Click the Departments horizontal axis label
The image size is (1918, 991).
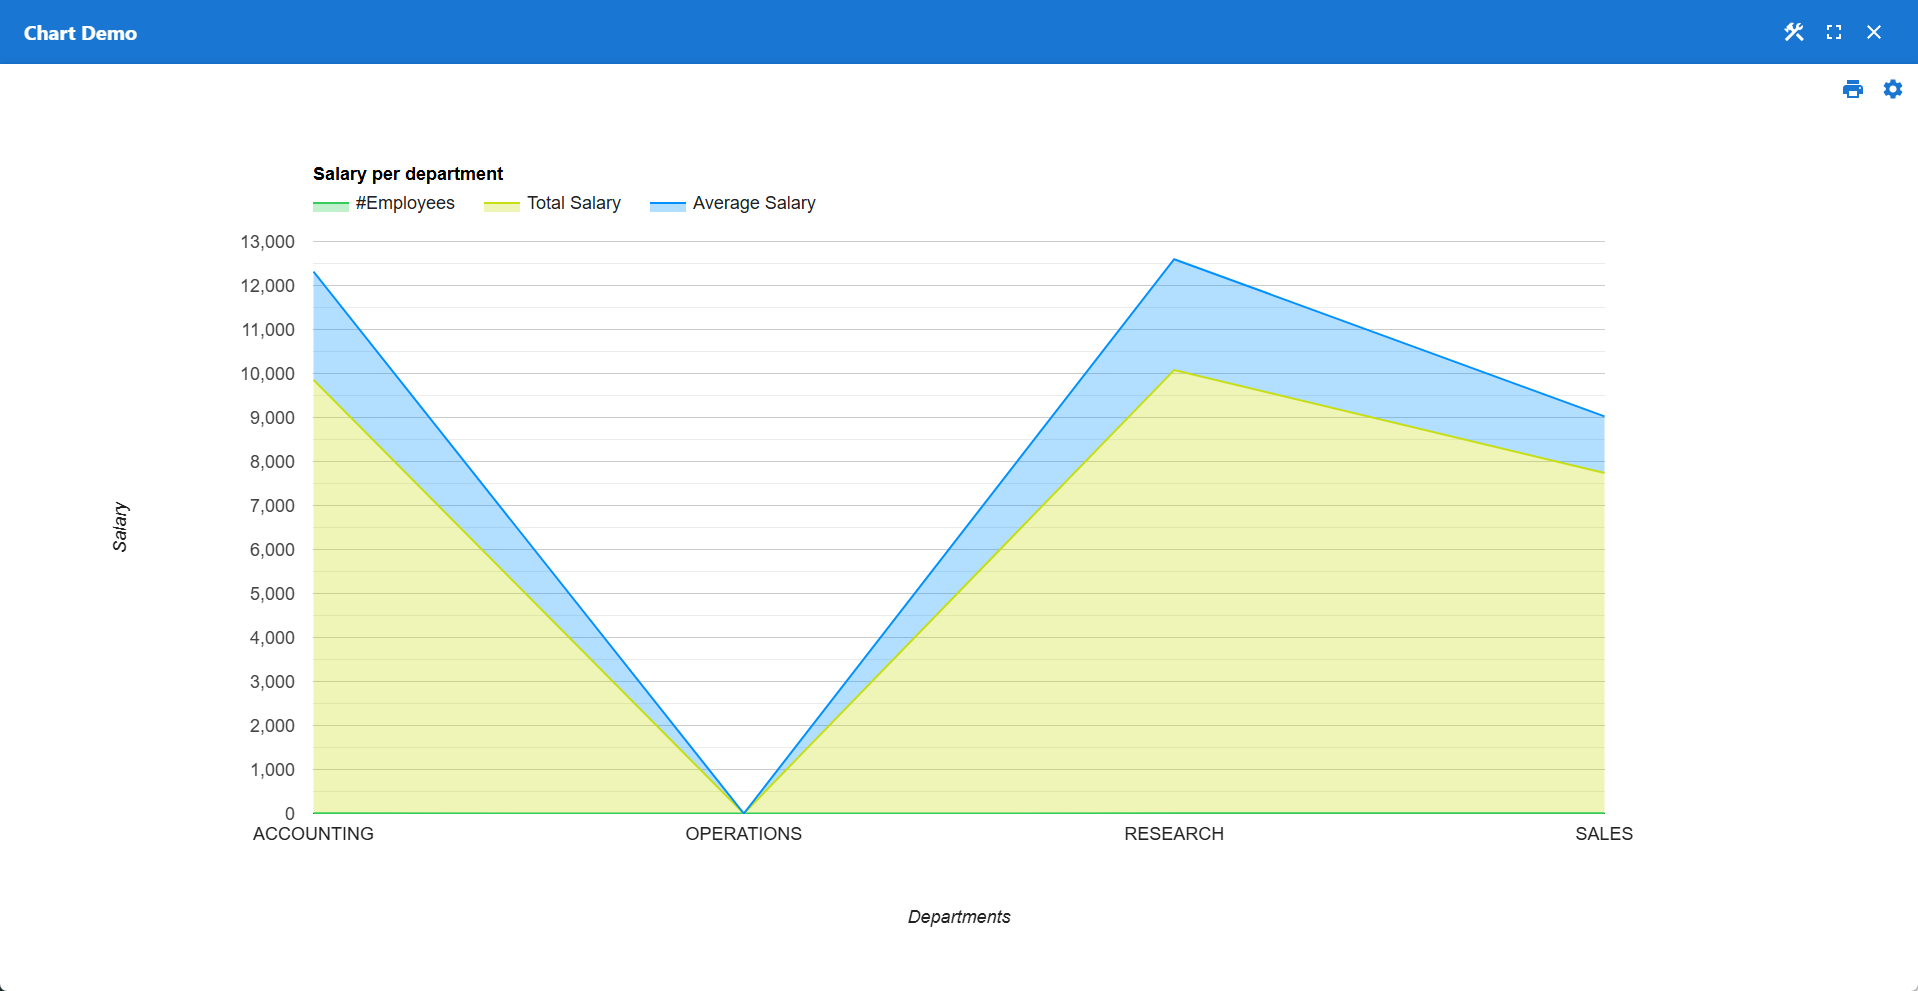click(959, 916)
